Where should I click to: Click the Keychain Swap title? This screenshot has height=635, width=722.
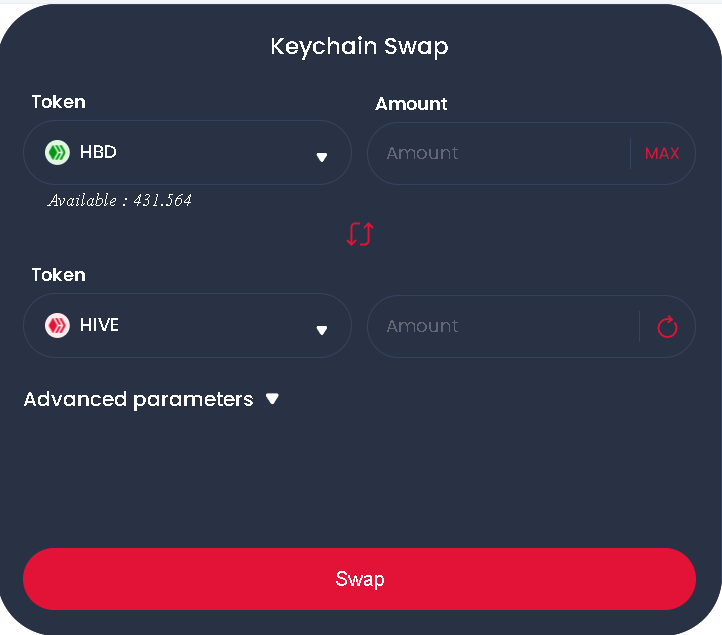[x=359, y=47]
